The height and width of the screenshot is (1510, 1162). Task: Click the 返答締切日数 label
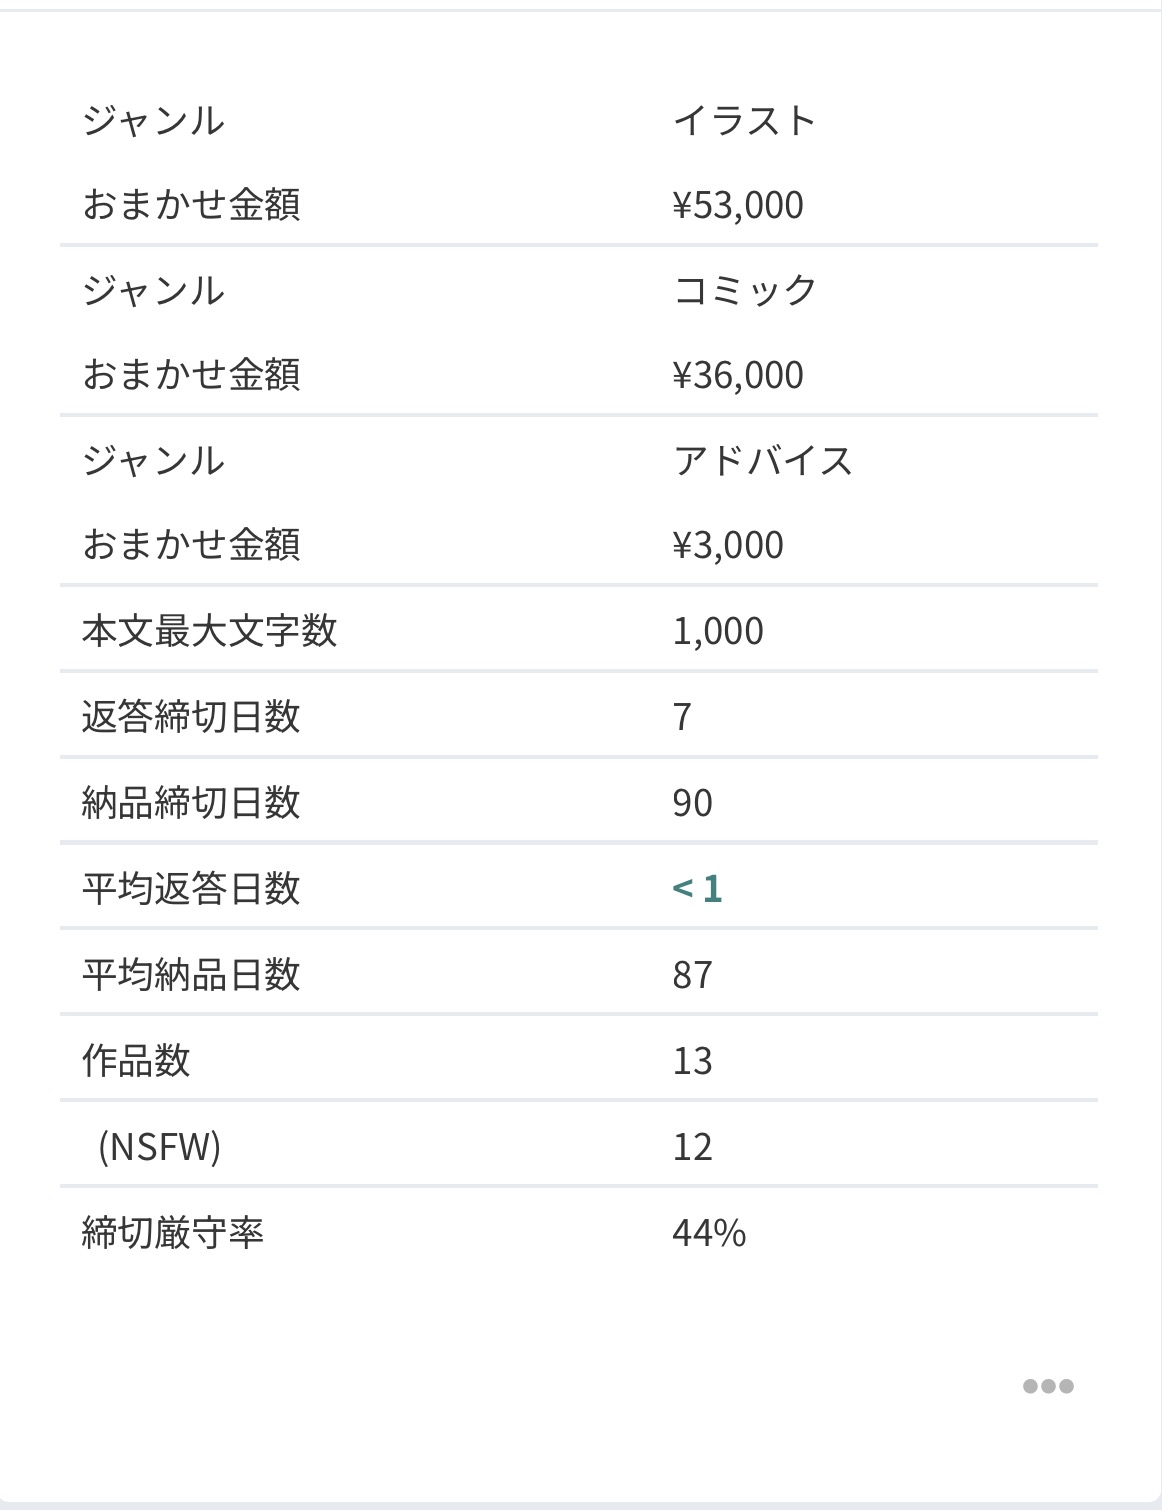click(x=191, y=717)
